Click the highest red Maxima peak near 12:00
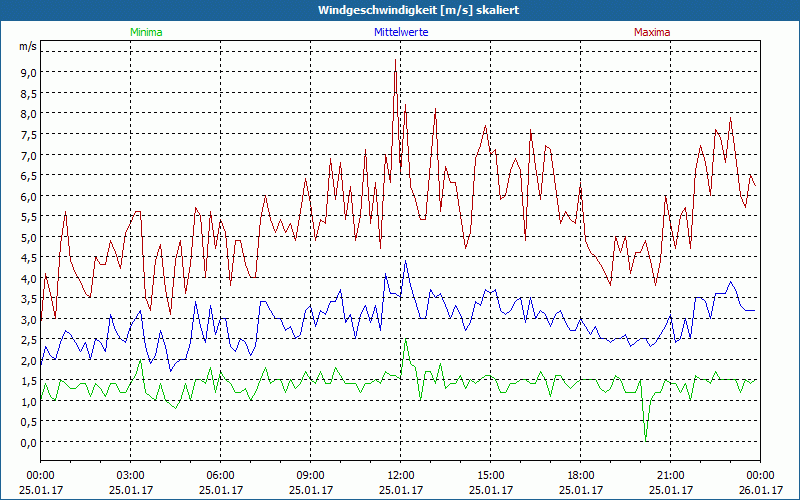The height and width of the screenshot is (500, 800). pyautogui.click(x=396, y=61)
